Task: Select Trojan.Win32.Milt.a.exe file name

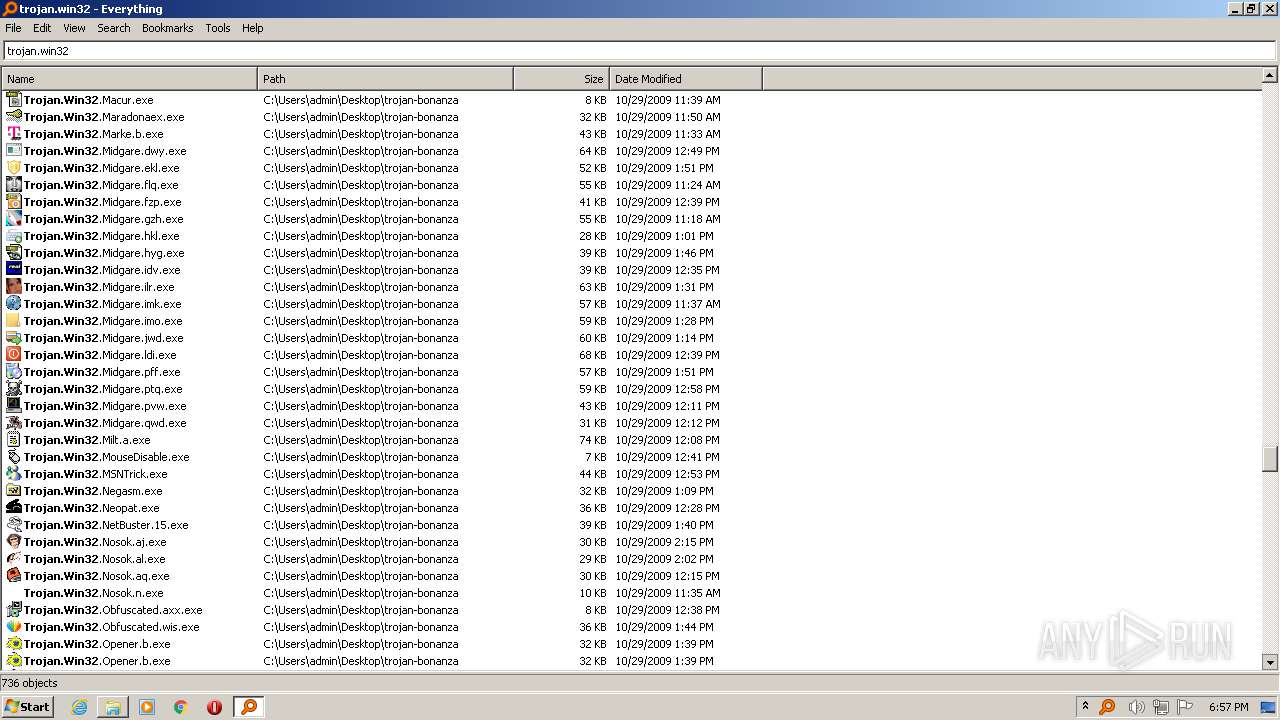Action: [x=87, y=440]
